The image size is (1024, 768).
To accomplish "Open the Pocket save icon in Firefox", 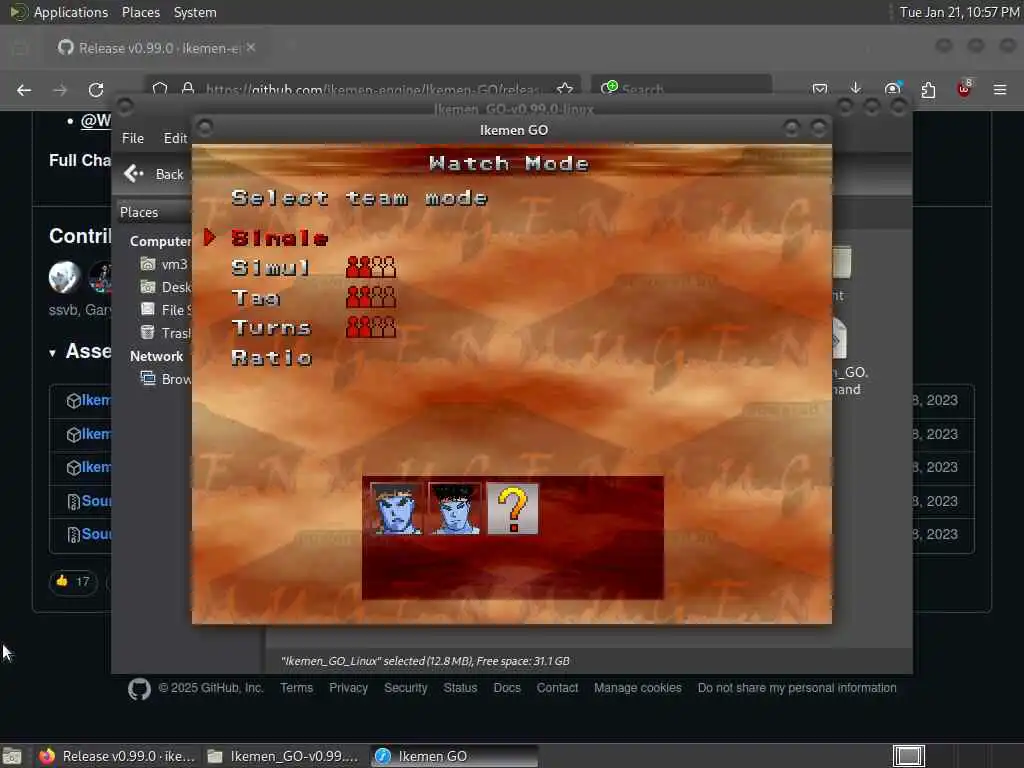I will click(x=820, y=89).
